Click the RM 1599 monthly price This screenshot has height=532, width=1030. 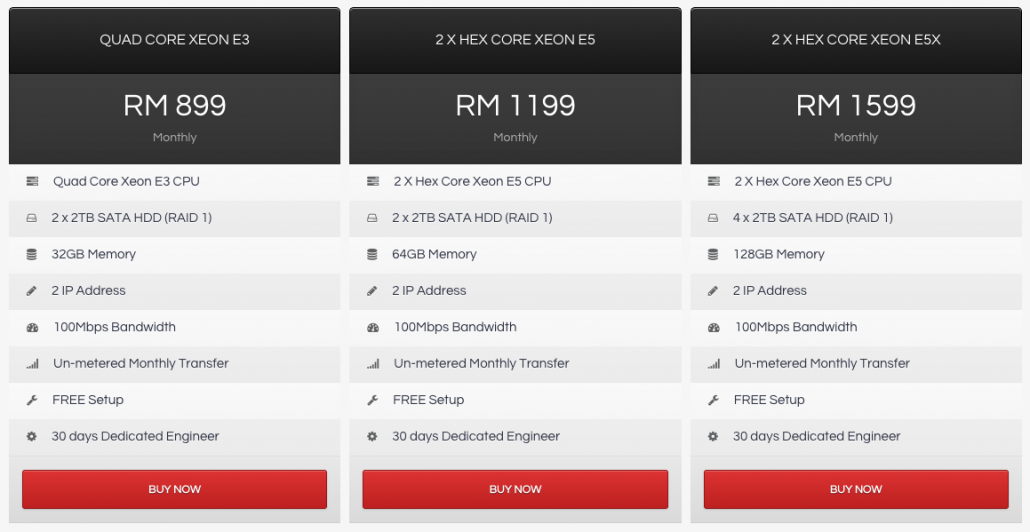click(855, 105)
